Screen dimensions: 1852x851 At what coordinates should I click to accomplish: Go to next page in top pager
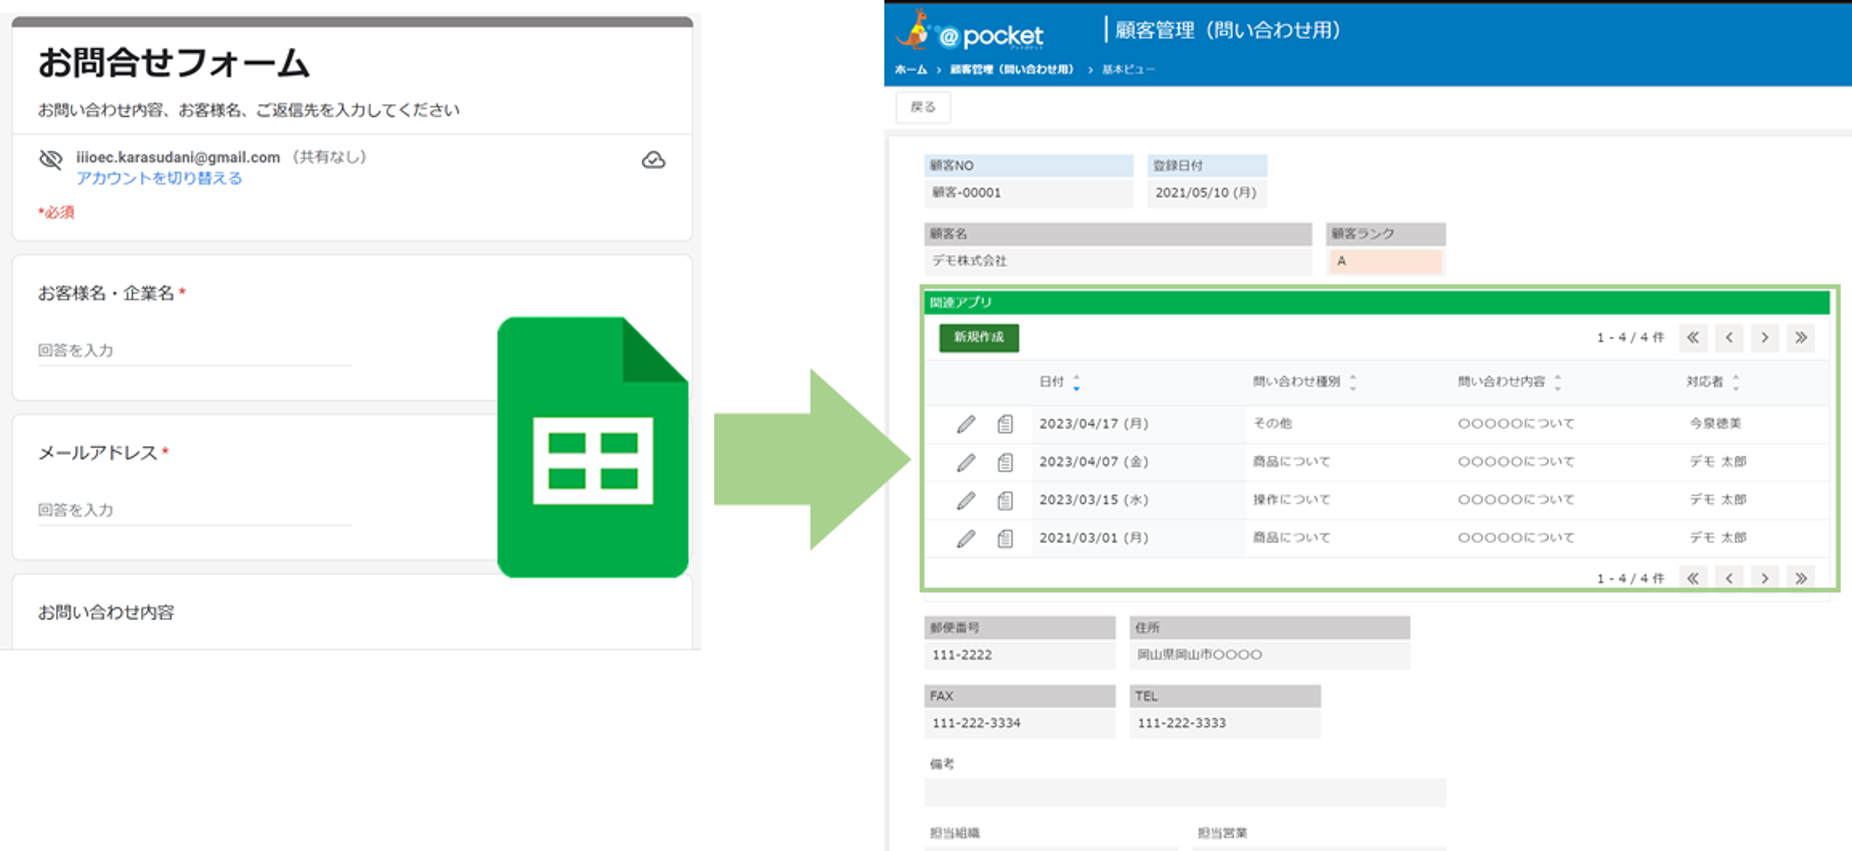pyautogui.click(x=1765, y=337)
